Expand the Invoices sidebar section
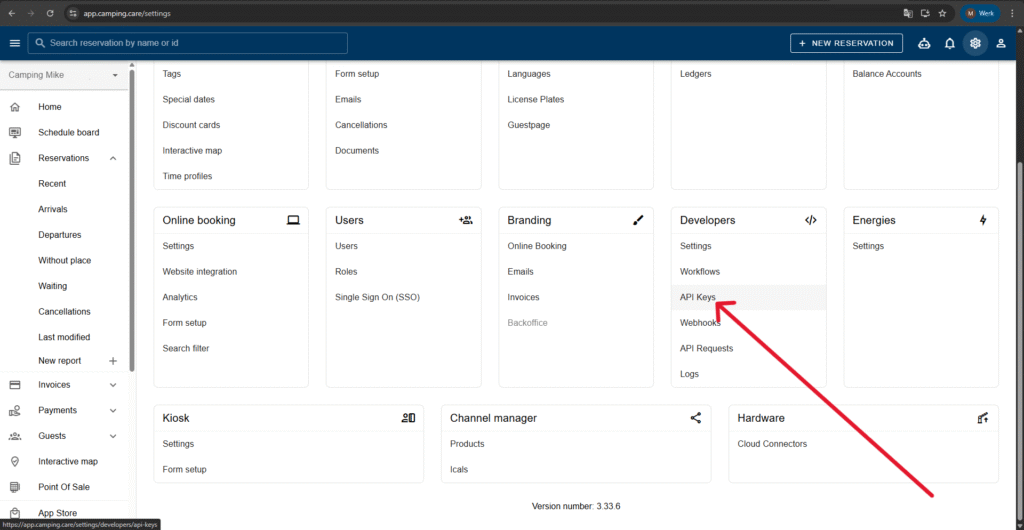1024x530 pixels. click(x=113, y=385)
